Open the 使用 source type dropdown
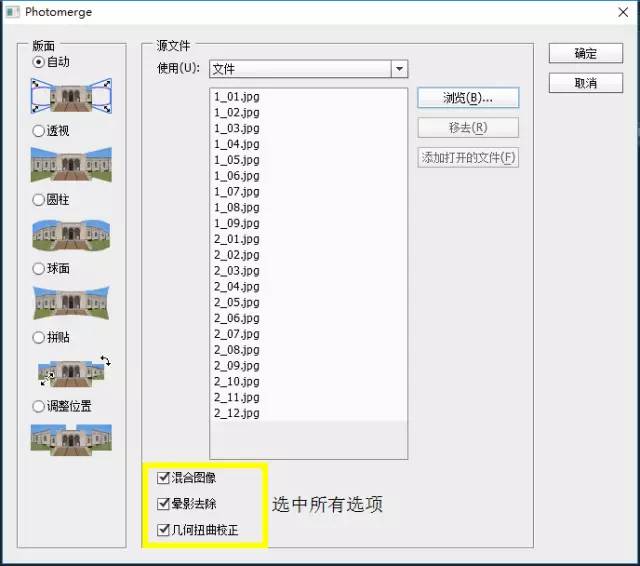Viewport: 640px width, 566px height. tap(399, 69)
